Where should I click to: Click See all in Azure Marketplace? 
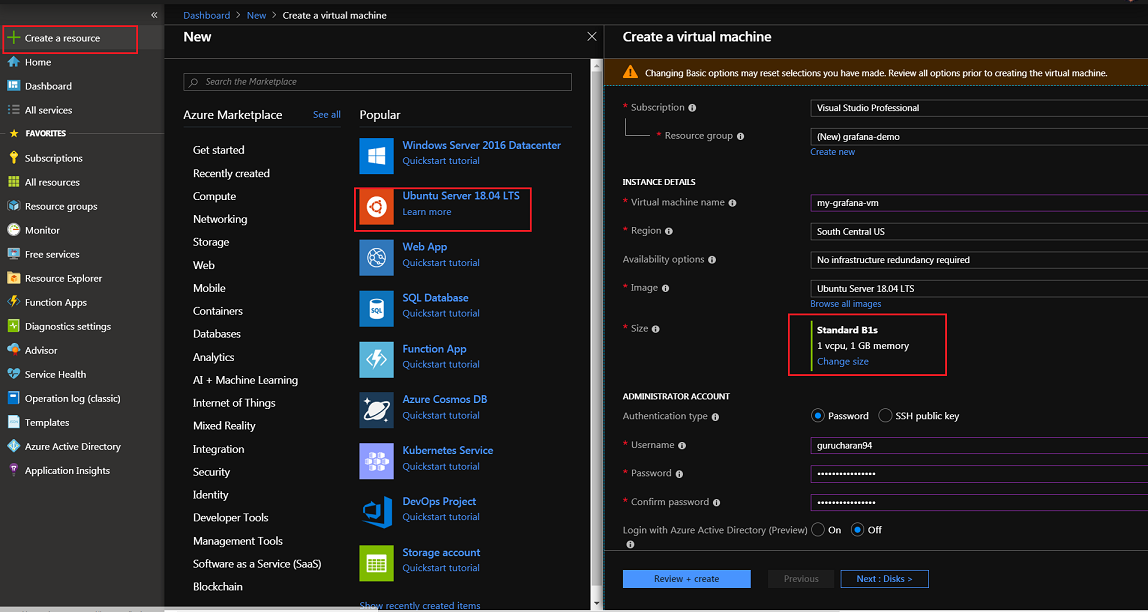327,115
